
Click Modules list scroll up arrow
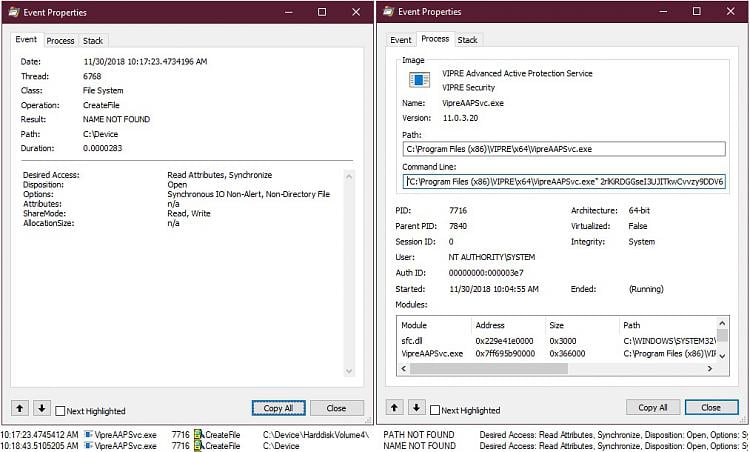tap(722, 323)
